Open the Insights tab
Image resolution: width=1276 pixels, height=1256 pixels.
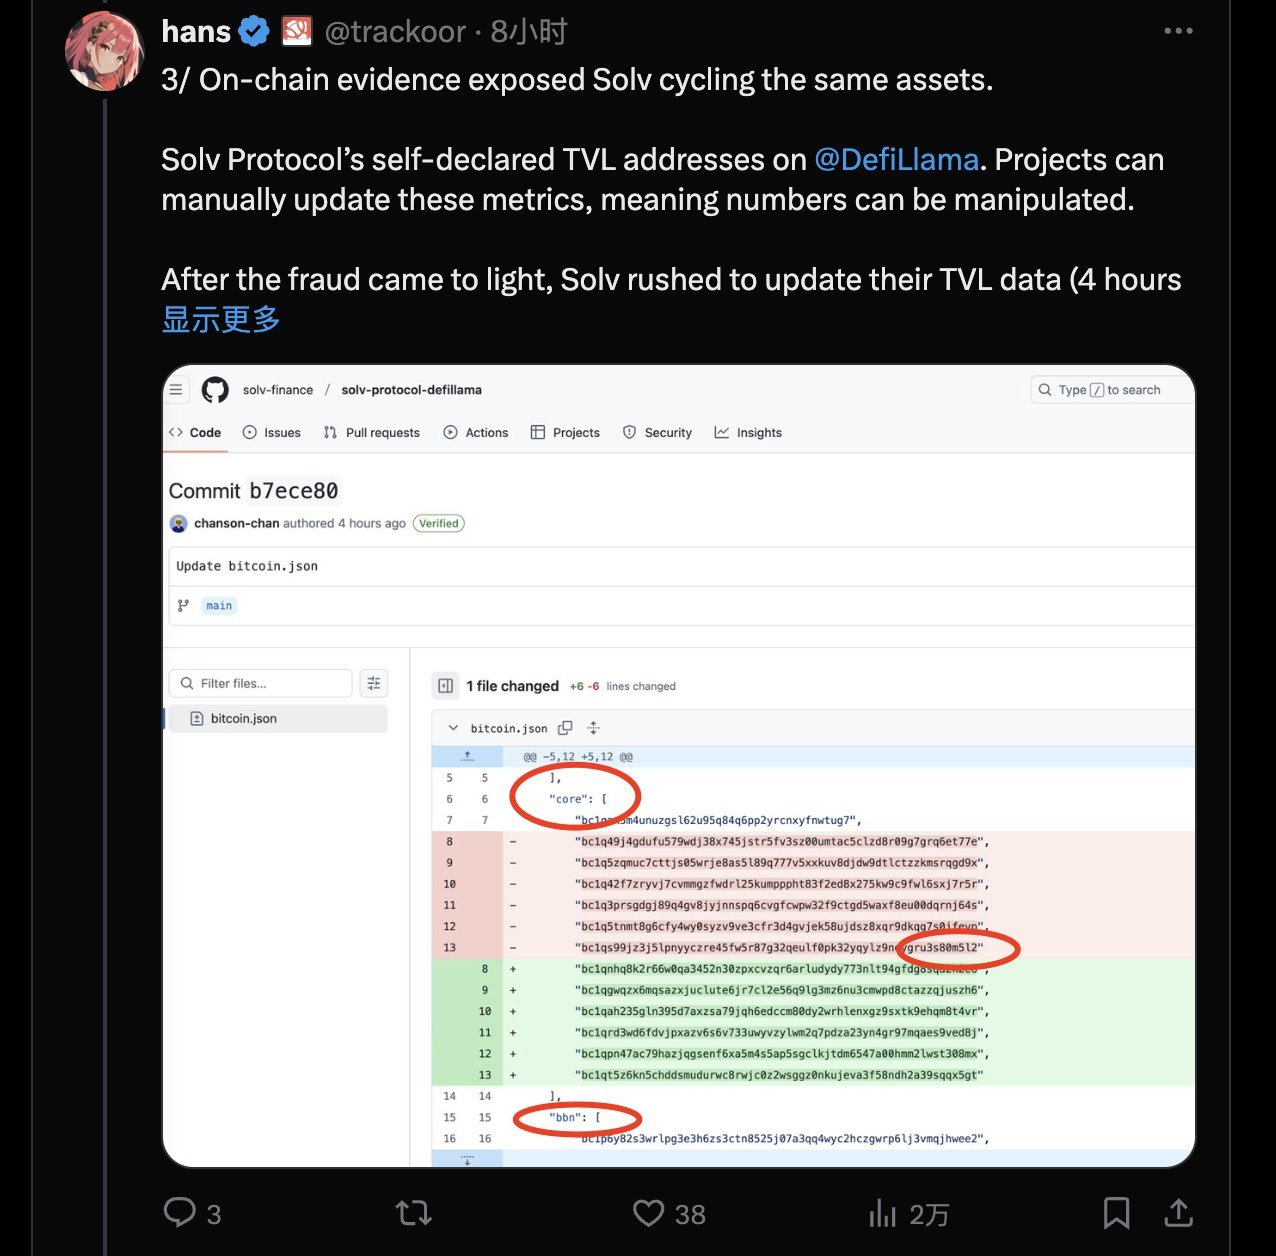point(748,433)
